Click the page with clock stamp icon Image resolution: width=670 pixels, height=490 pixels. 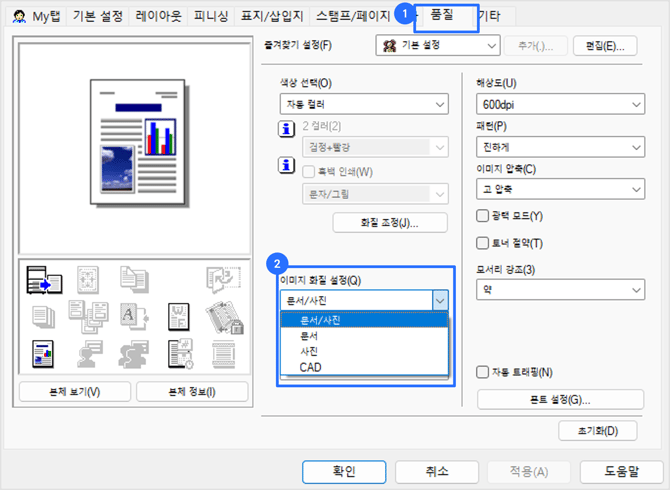[x=181, y=354]
